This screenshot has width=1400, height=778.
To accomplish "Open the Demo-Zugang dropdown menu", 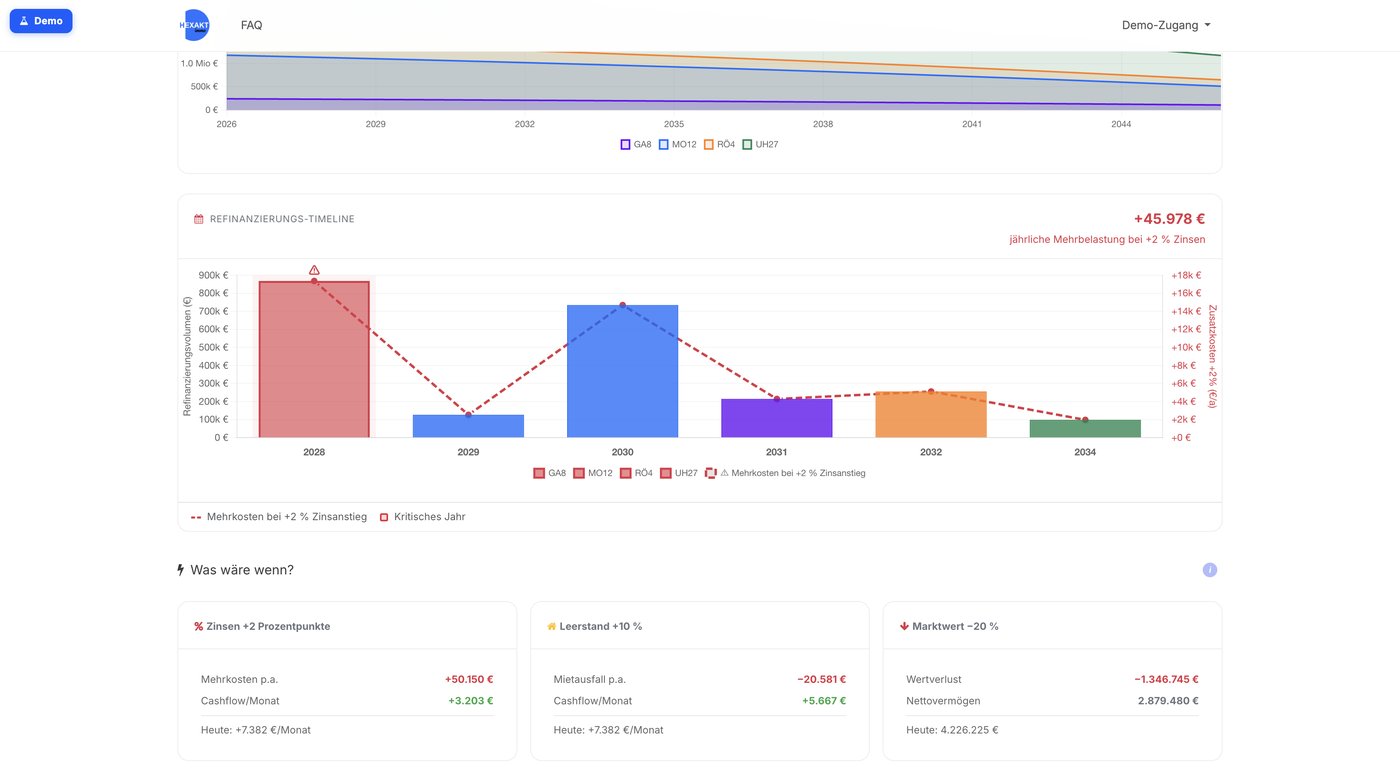I will [1166, 25].
